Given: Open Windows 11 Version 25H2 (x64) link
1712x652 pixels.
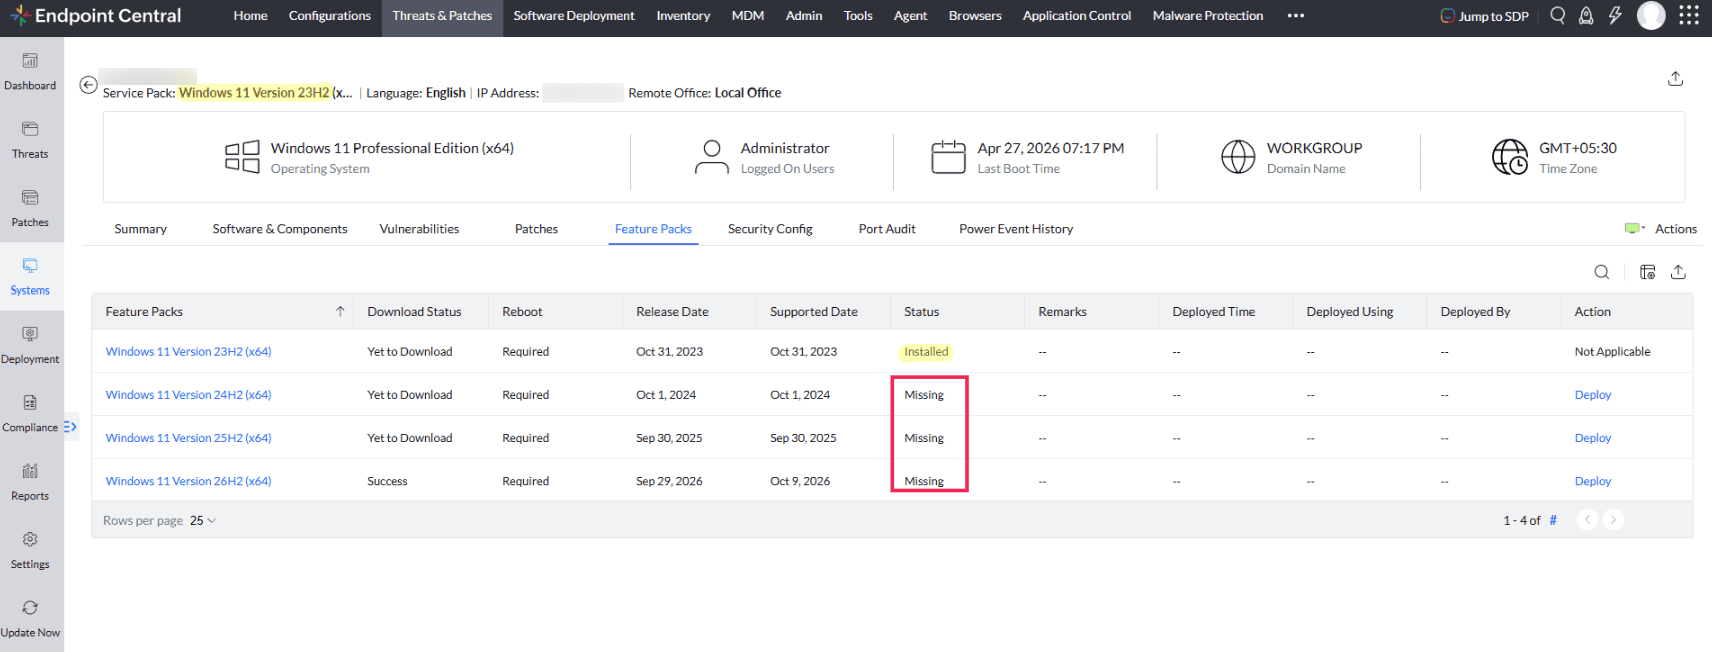Looking at the screenshot, I should (x=189, y=438).
